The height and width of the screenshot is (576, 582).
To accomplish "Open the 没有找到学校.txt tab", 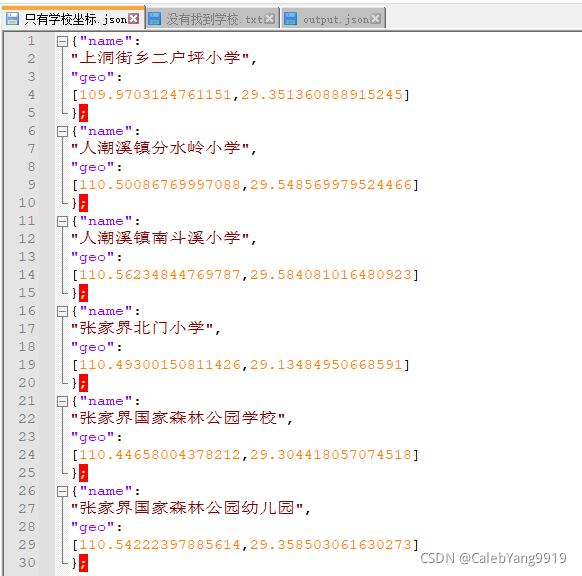I will tap(213, 19).
